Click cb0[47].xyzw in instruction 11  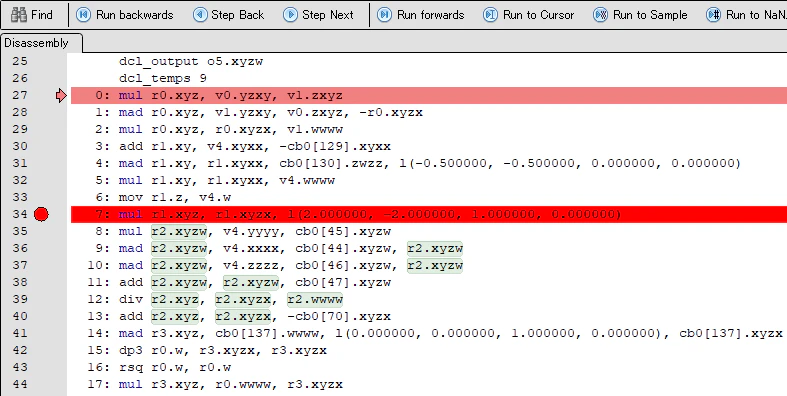(x=343, y=283)
